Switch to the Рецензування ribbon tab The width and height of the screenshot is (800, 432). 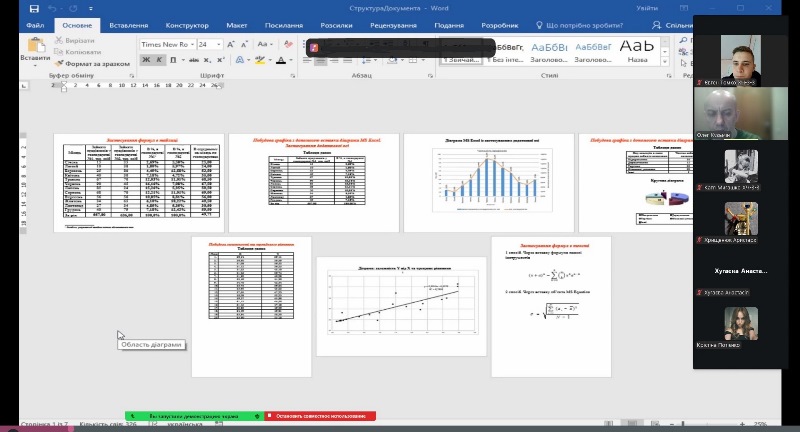coord(393,25)
